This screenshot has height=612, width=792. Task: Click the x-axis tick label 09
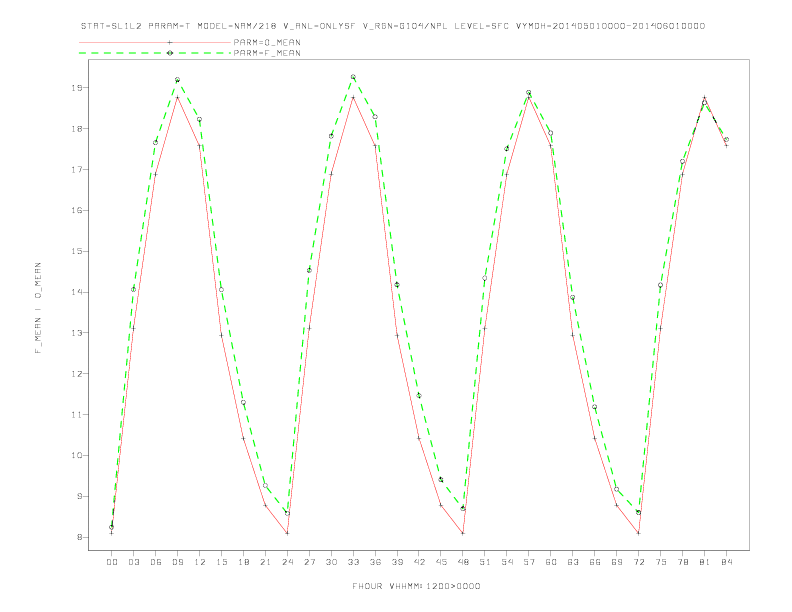(177, 562)
